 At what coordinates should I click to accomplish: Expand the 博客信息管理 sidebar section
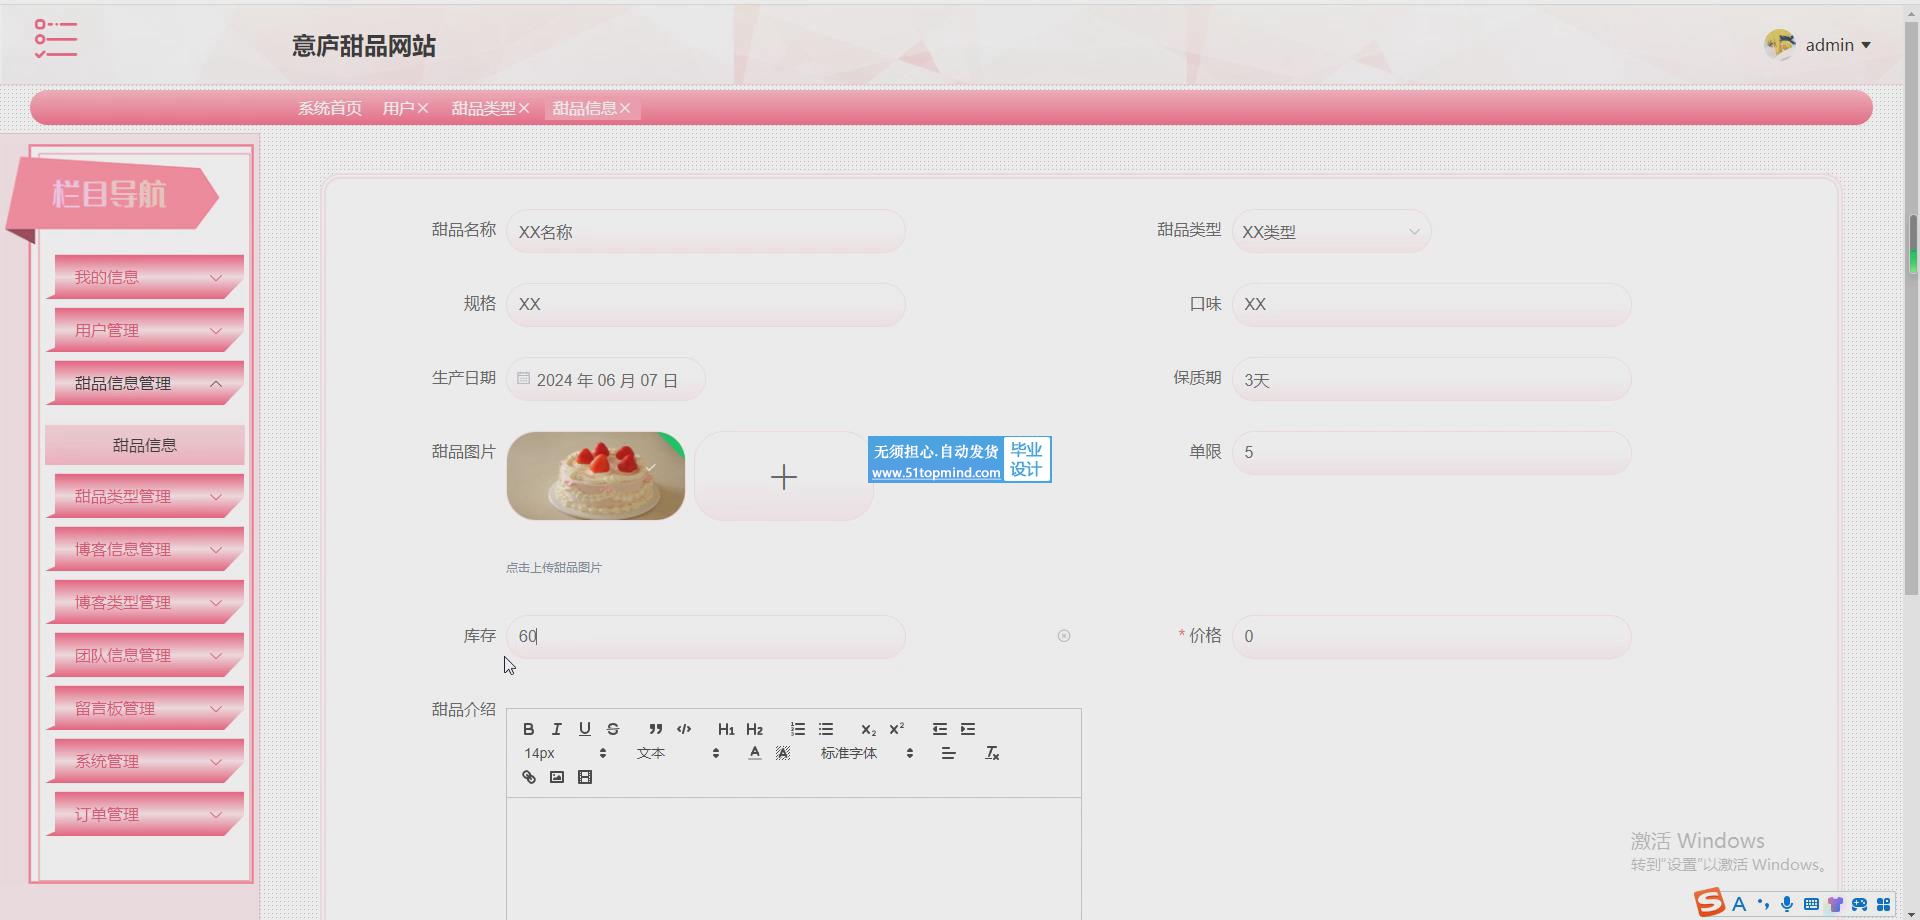(x=145, y=549)
